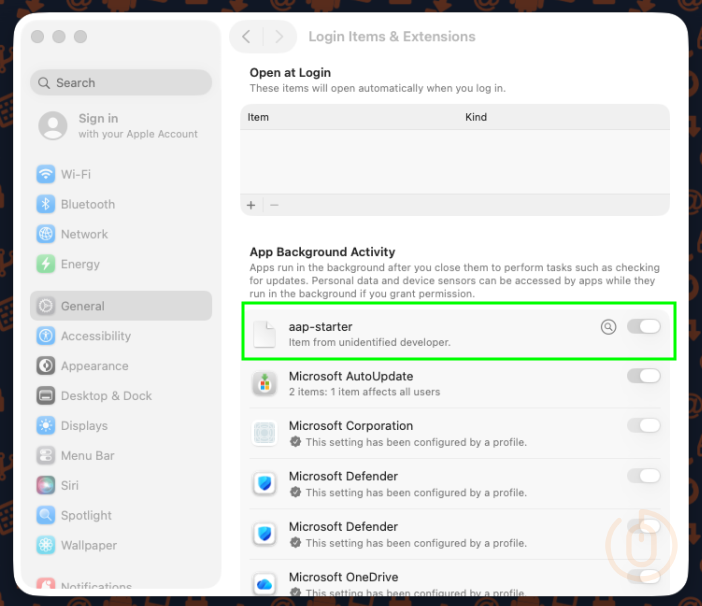Open Desktop & Dock settings
702x606 pixels.
click(121, 396)
